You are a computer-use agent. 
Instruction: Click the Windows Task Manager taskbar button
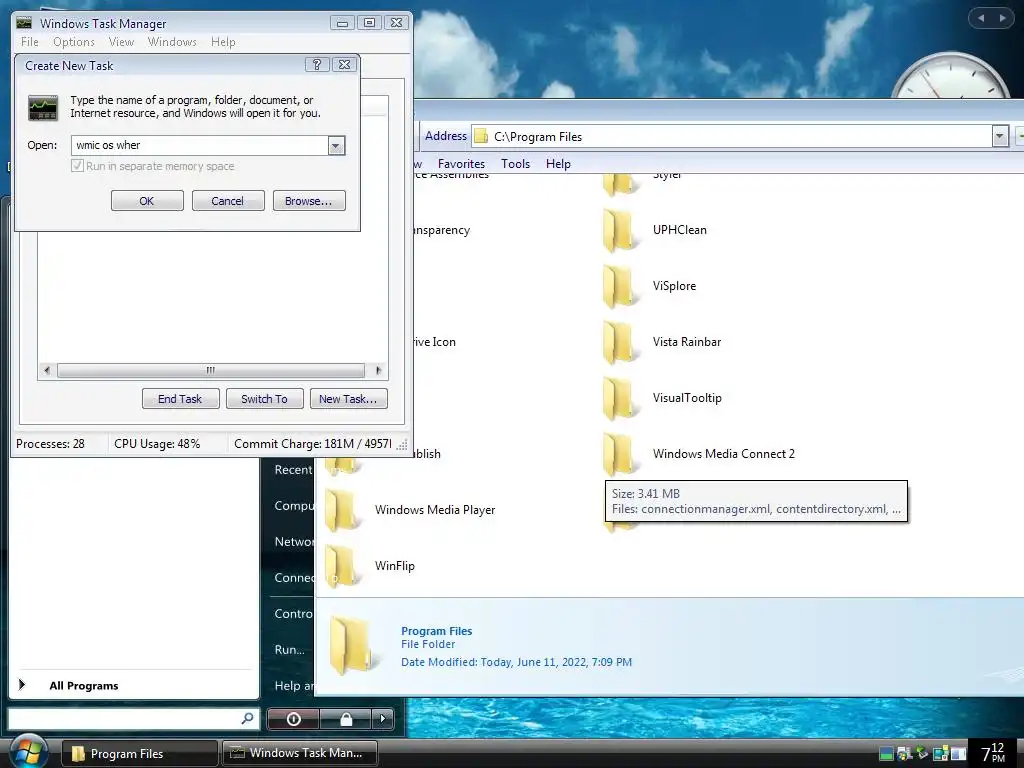[300, 753]
